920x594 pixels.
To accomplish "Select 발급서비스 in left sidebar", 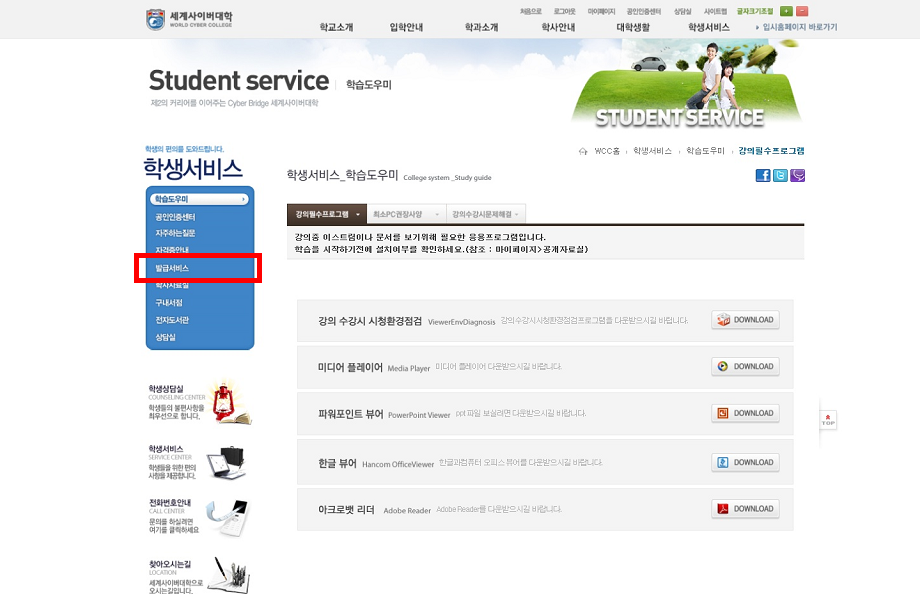I will click(x=172, y=268).
